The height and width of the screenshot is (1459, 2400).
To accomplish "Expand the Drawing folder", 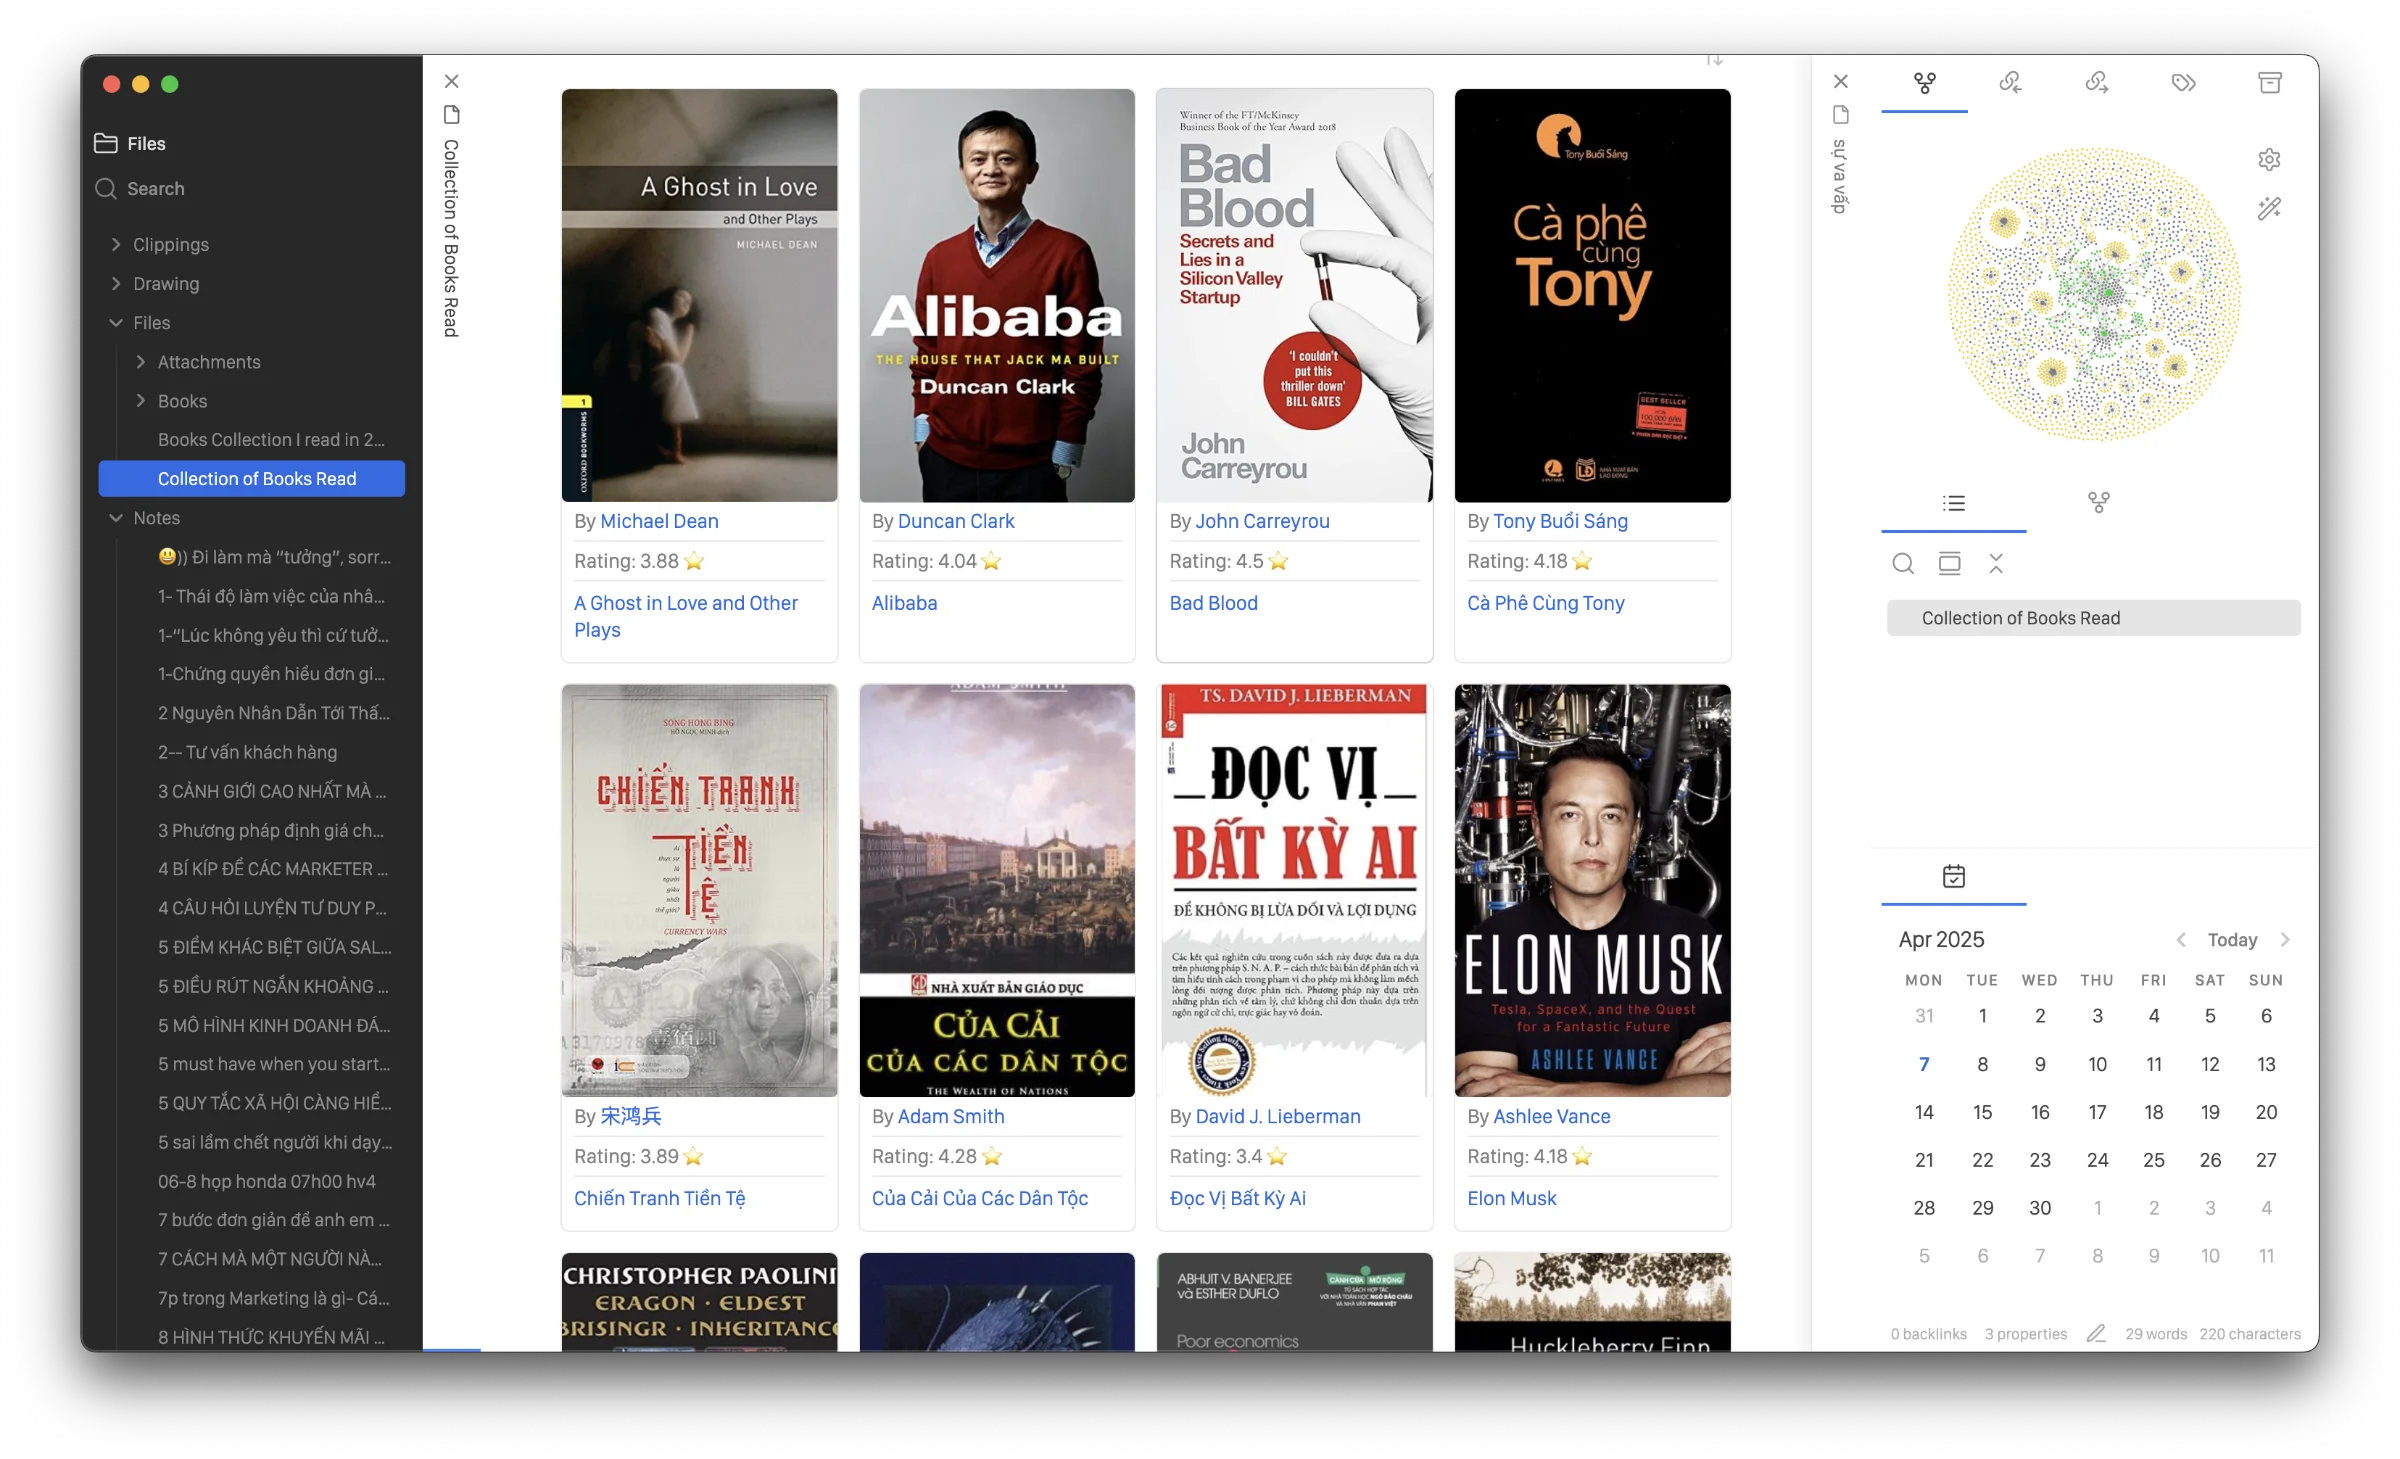I will 166,284.
